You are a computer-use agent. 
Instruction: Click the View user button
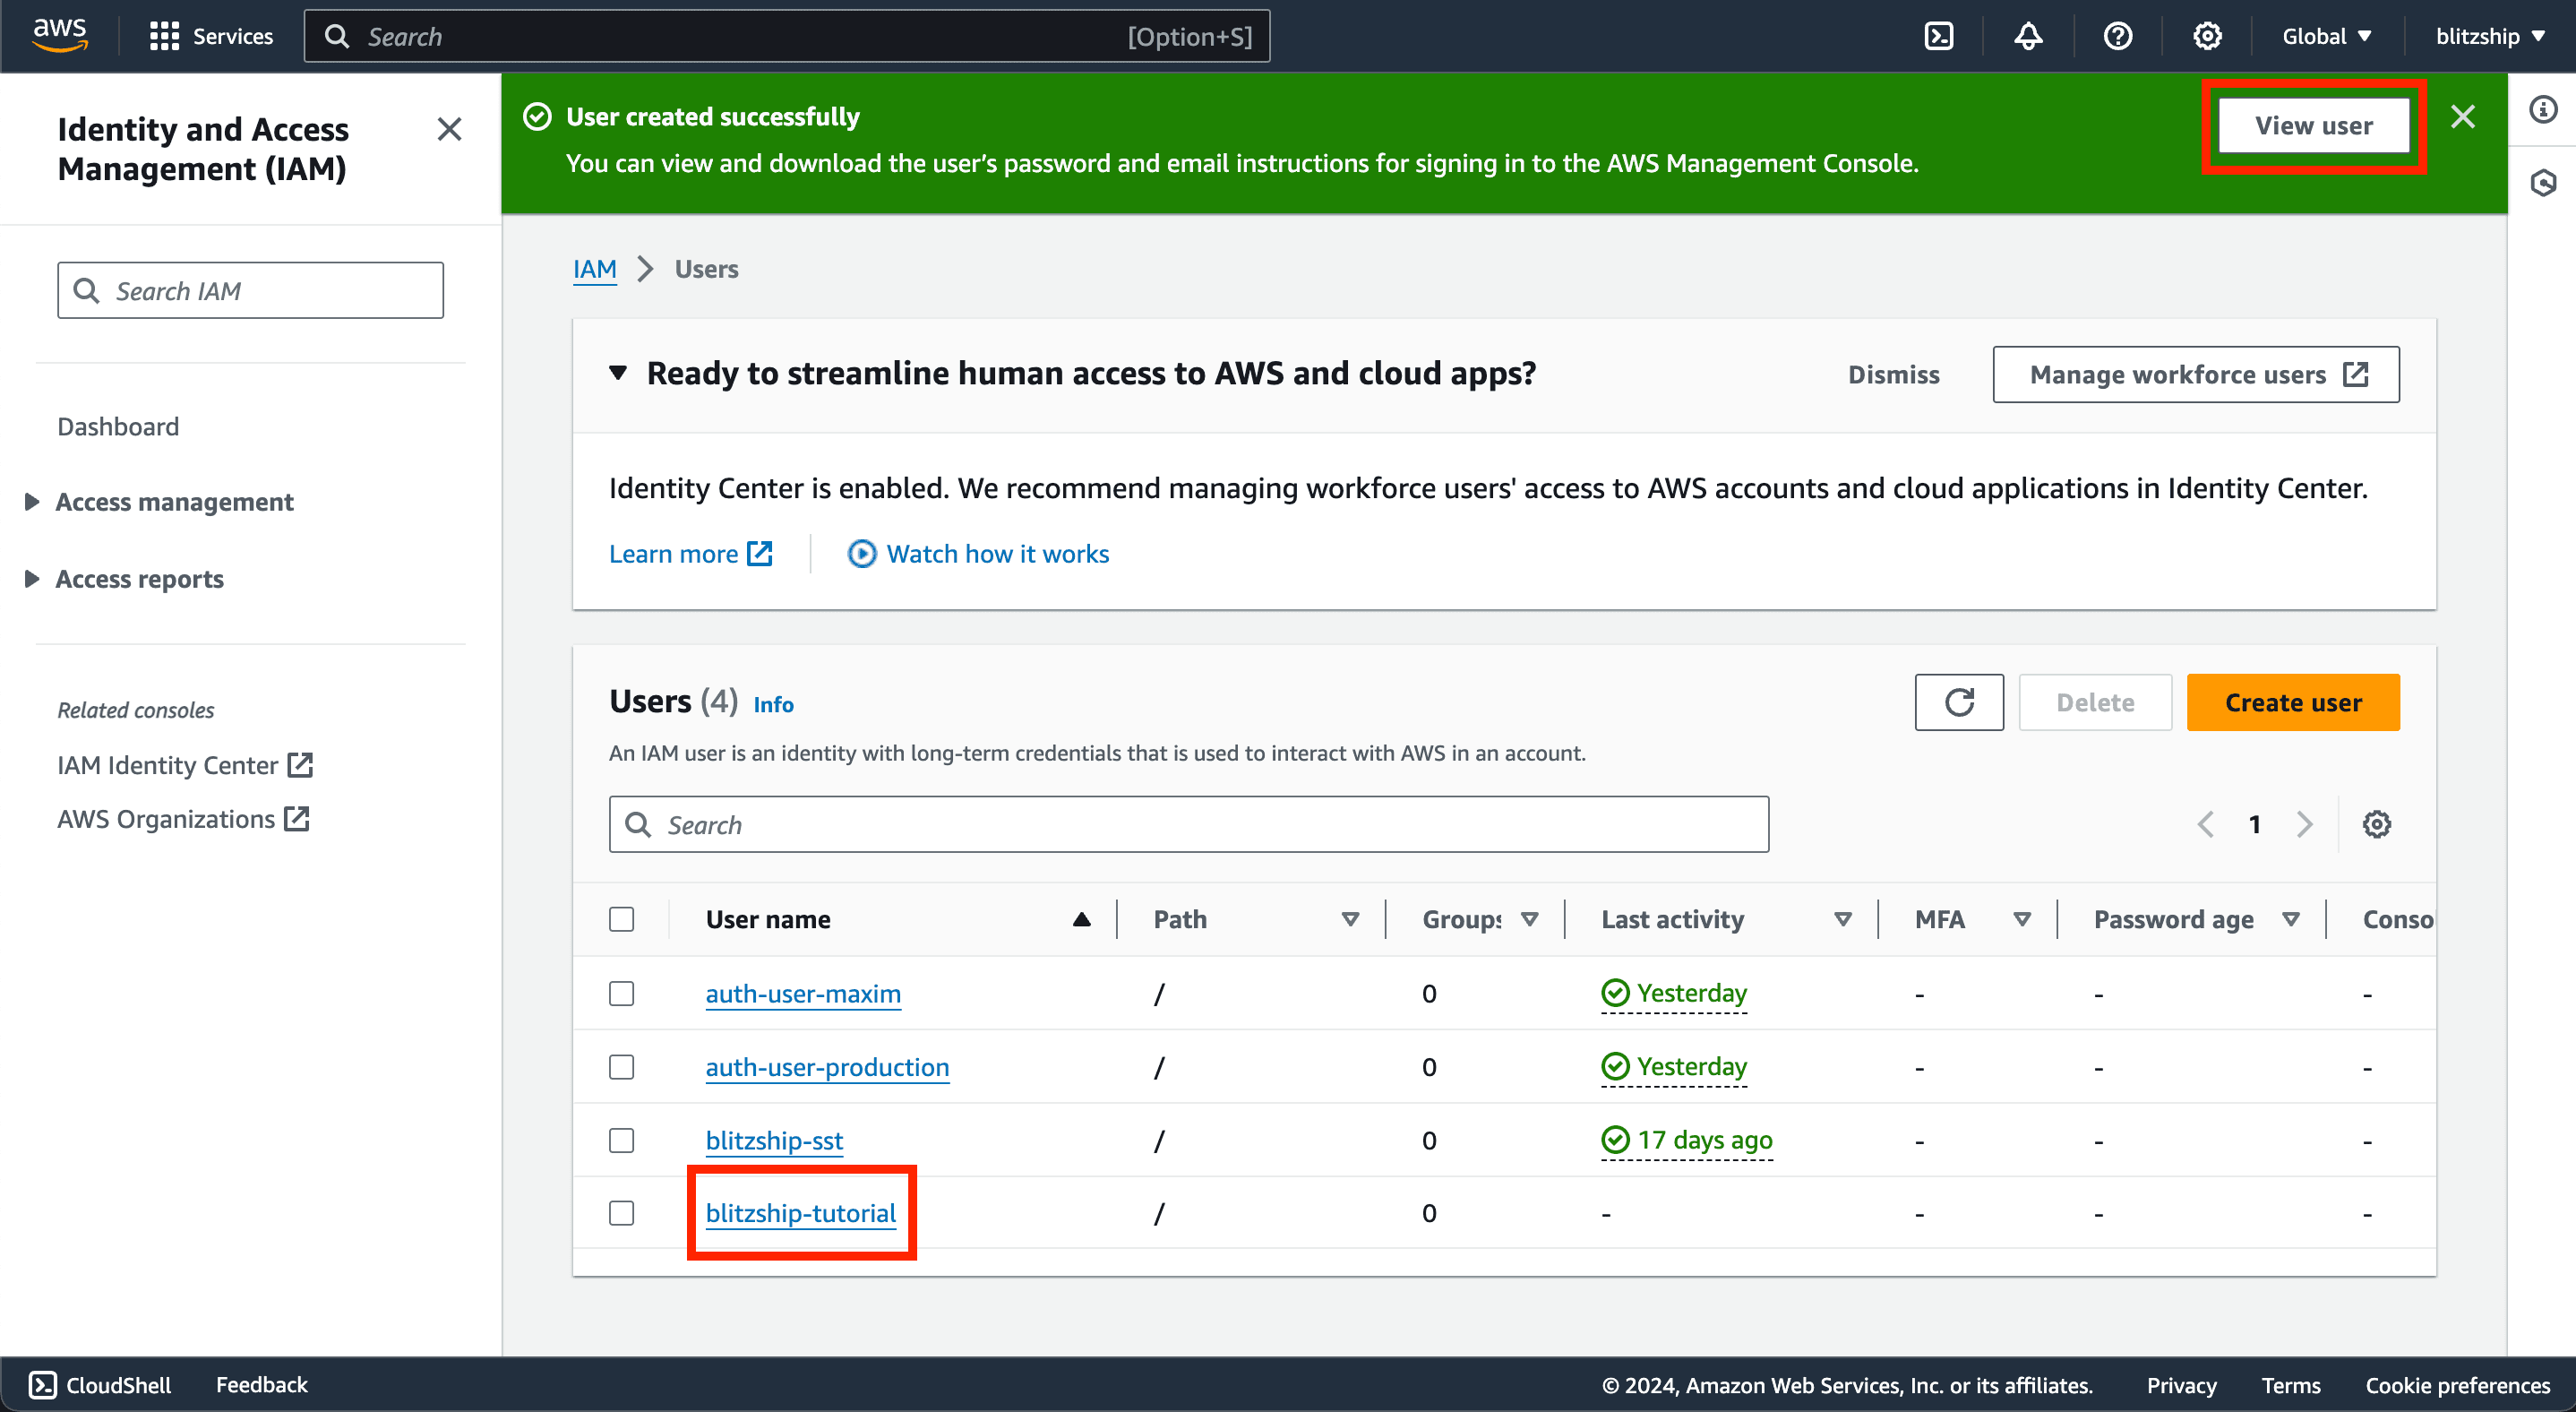click(2313, 125)
